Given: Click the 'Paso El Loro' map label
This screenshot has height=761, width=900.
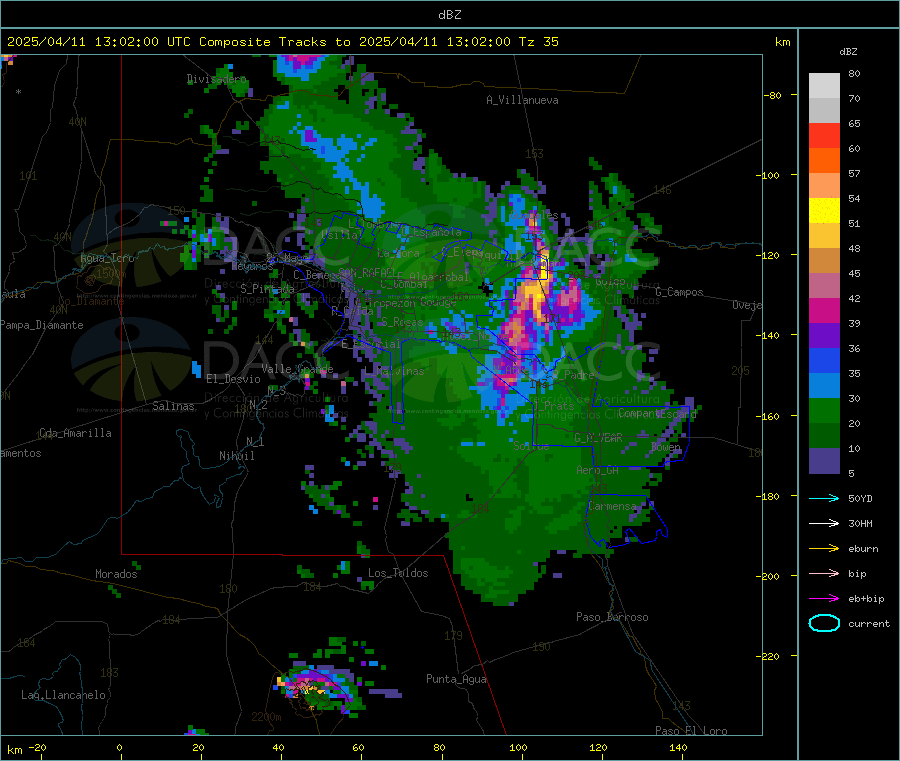Looking at the screenshot, I should (x=691, y=731).
